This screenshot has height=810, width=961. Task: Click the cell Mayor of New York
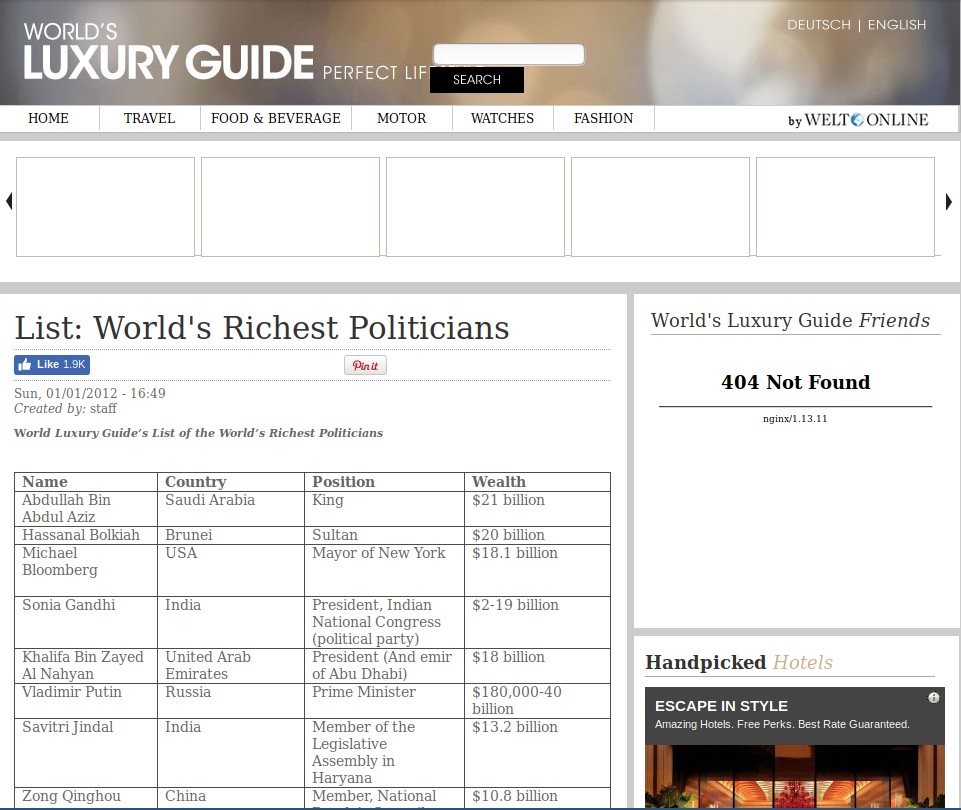(384, 570)
